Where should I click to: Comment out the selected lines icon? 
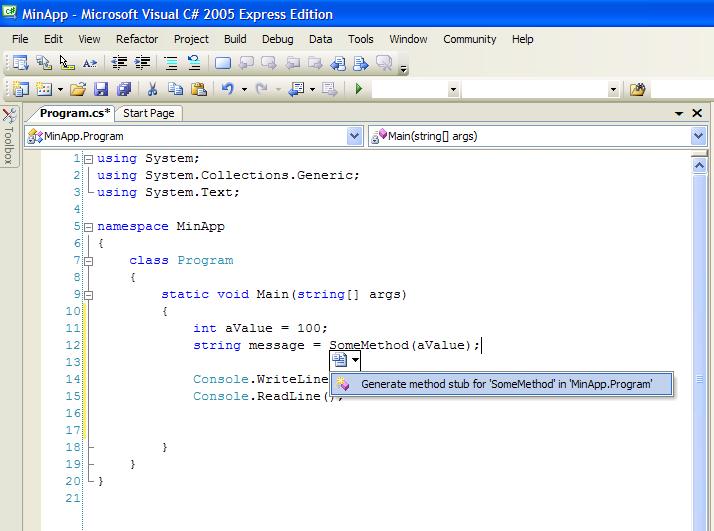click(171, 62)
